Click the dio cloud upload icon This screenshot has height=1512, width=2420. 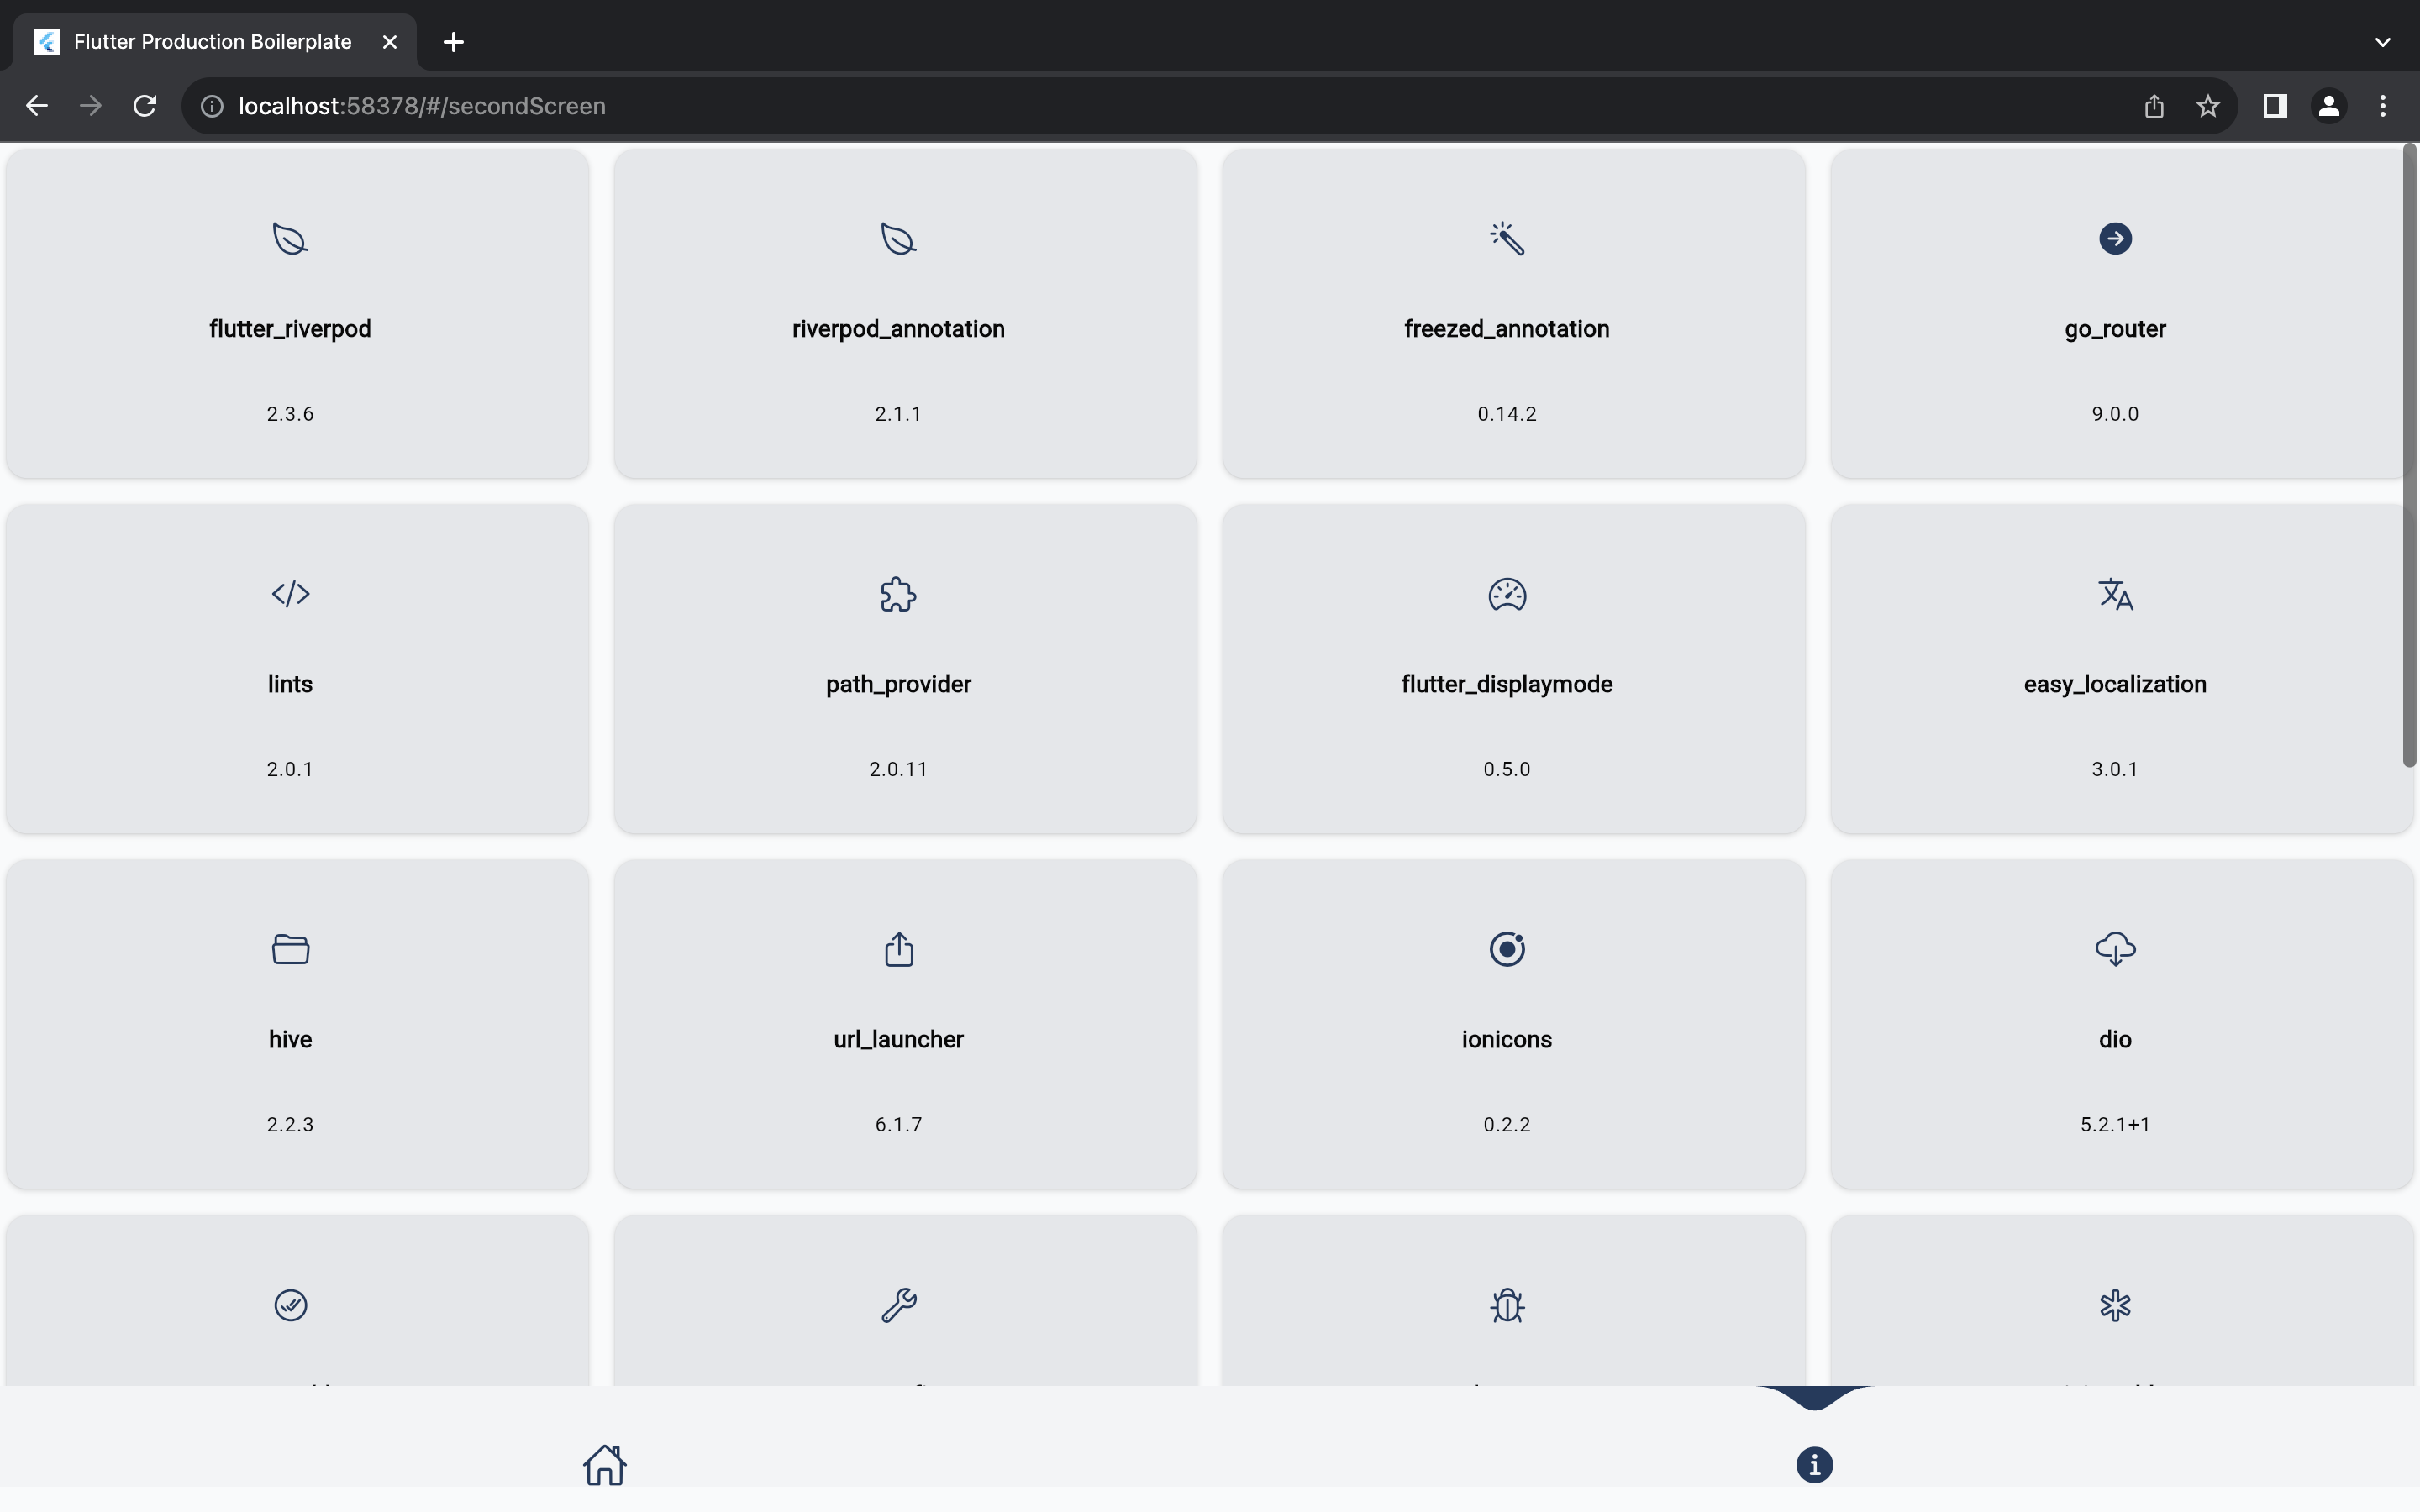tap(2115, 949)
